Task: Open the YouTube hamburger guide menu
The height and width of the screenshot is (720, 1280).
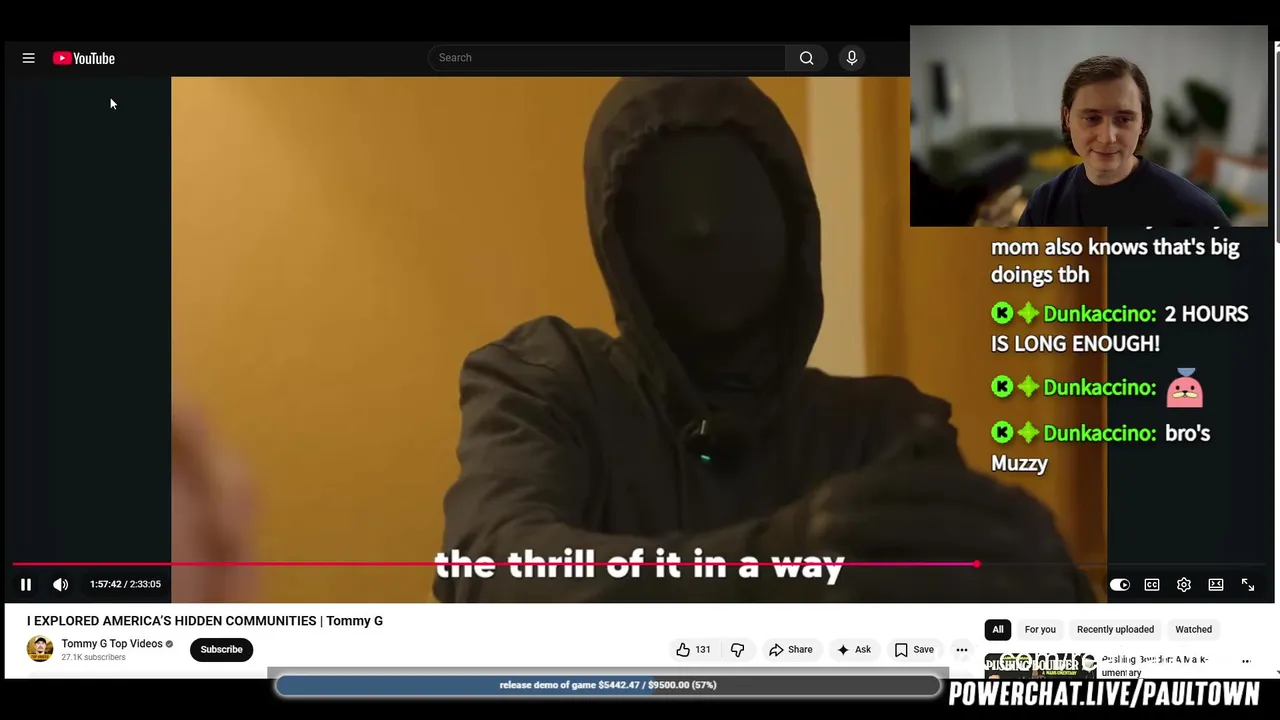Action: [x=28, y=58]
